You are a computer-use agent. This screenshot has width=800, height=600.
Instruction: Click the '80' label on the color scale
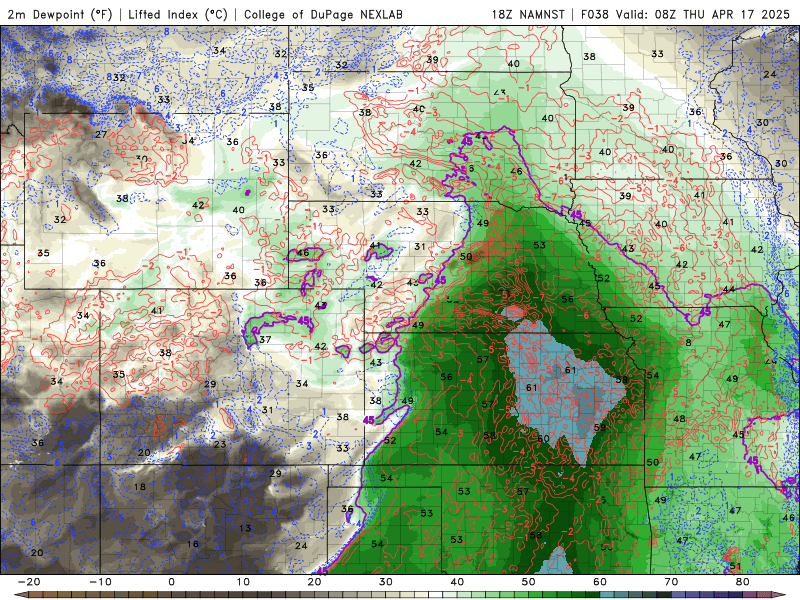743,582
